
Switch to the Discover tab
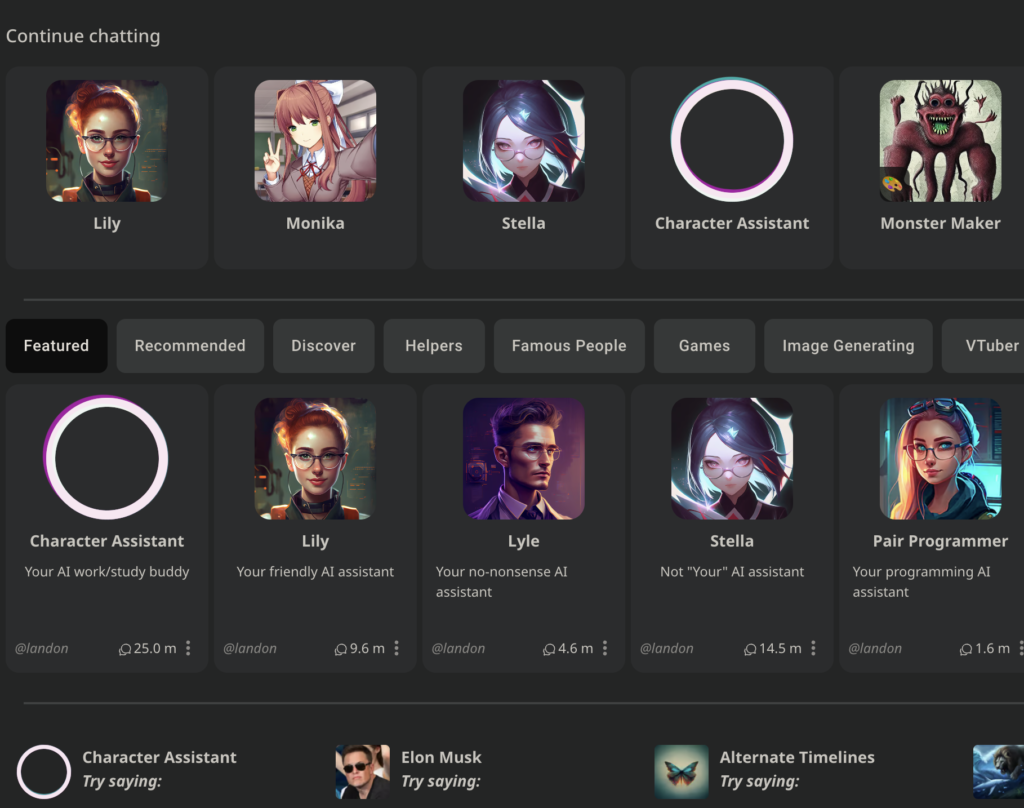click(x=323, y=346)
